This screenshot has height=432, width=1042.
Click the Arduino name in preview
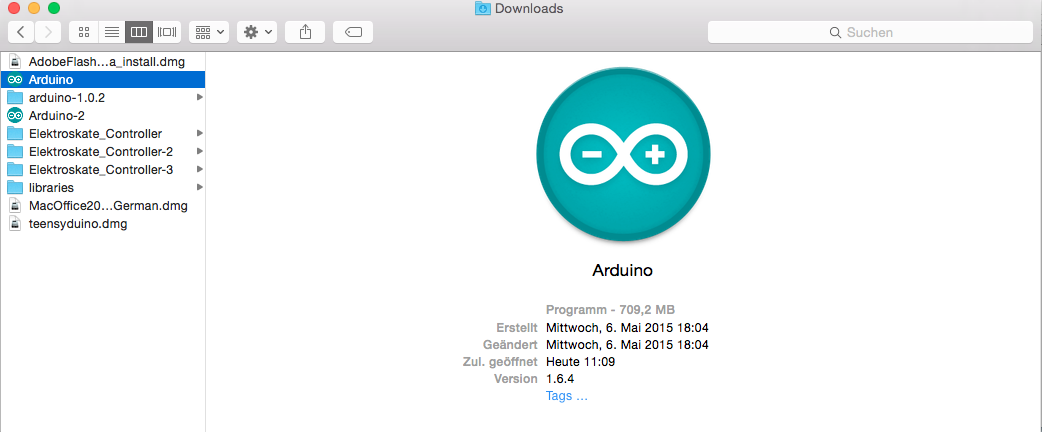(x=623, y=270)
